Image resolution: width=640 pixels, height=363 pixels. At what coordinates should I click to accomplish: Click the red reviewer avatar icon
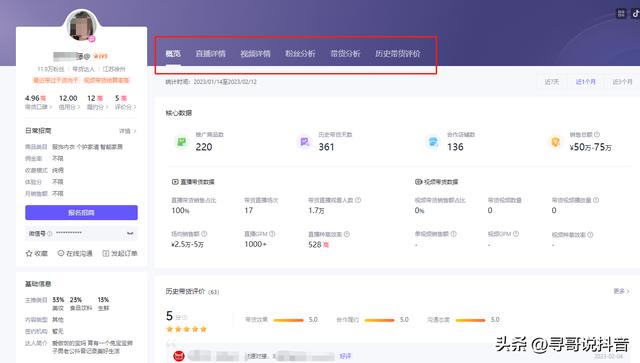179,356
